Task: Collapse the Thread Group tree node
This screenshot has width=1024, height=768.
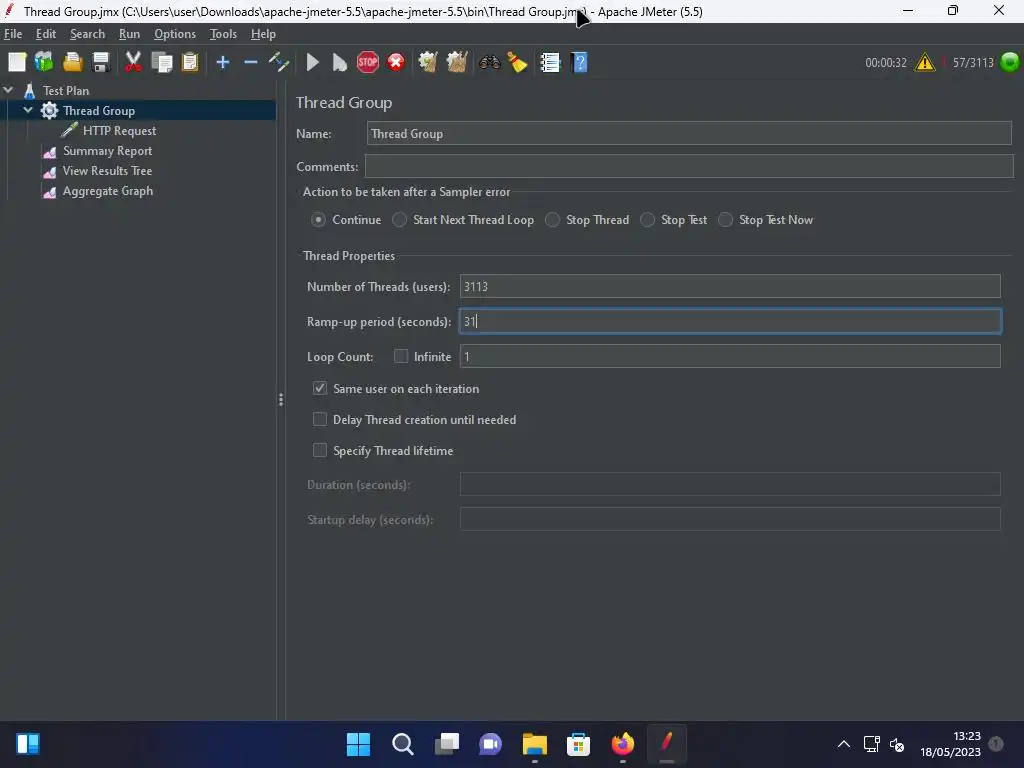Action: (28, 110)
